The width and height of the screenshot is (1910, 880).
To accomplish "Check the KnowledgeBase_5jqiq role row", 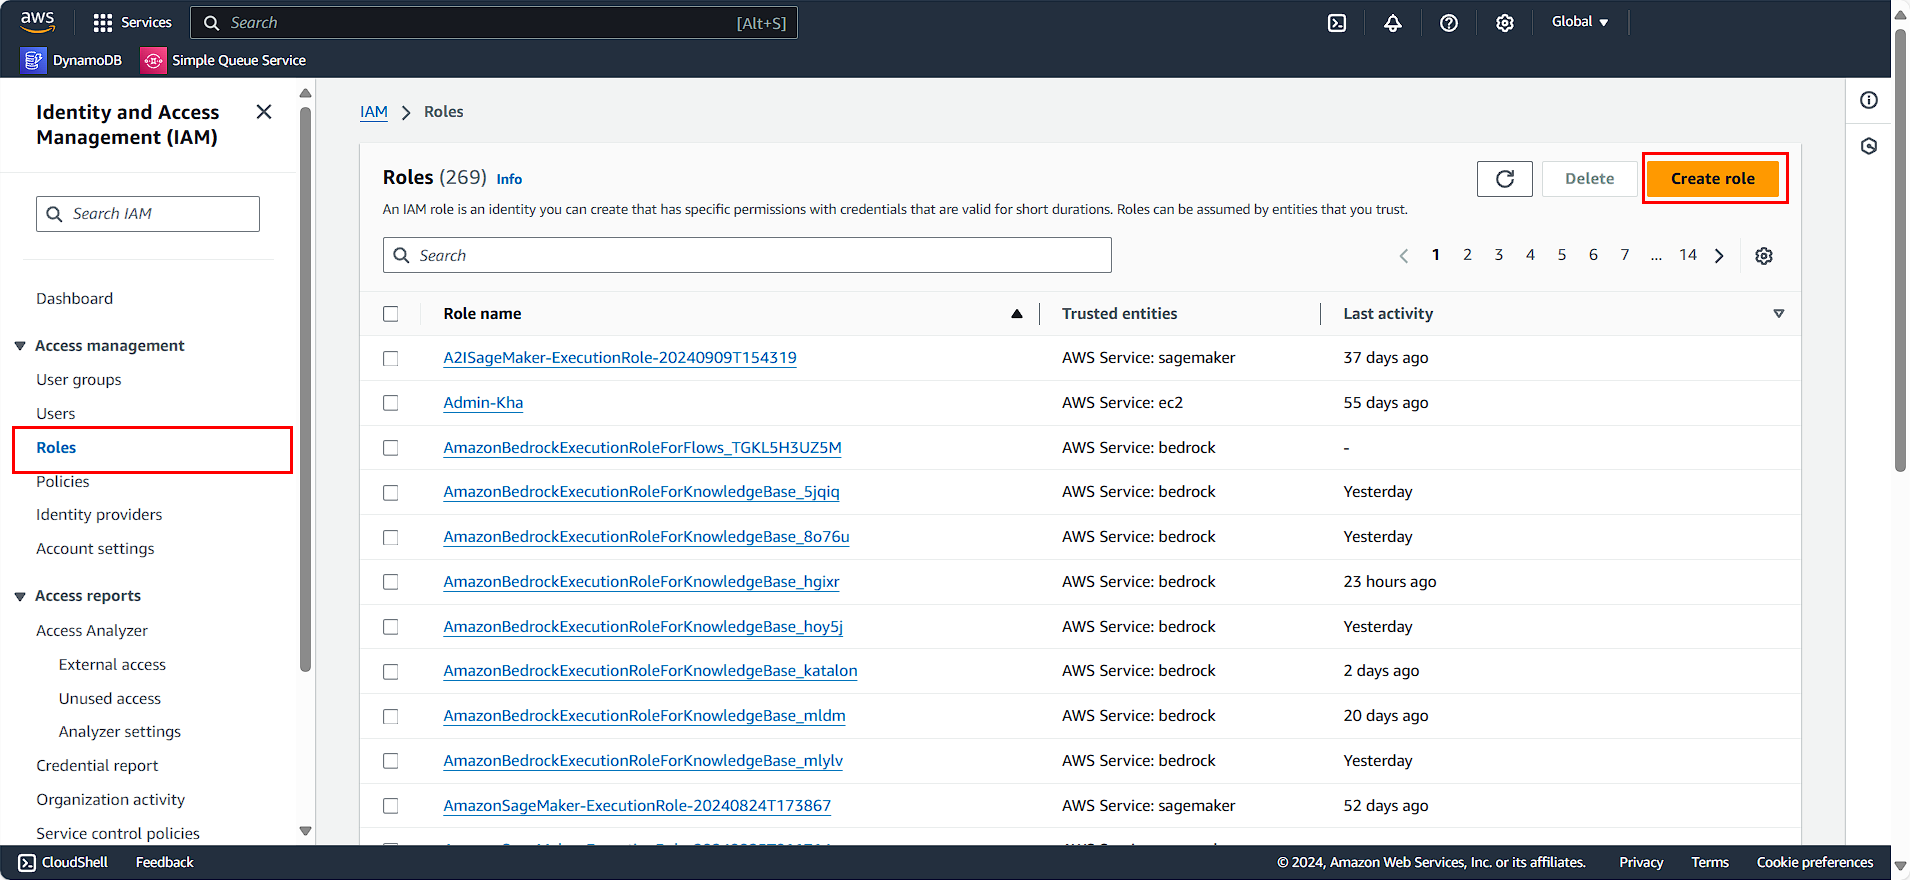I will coord(391,493).
